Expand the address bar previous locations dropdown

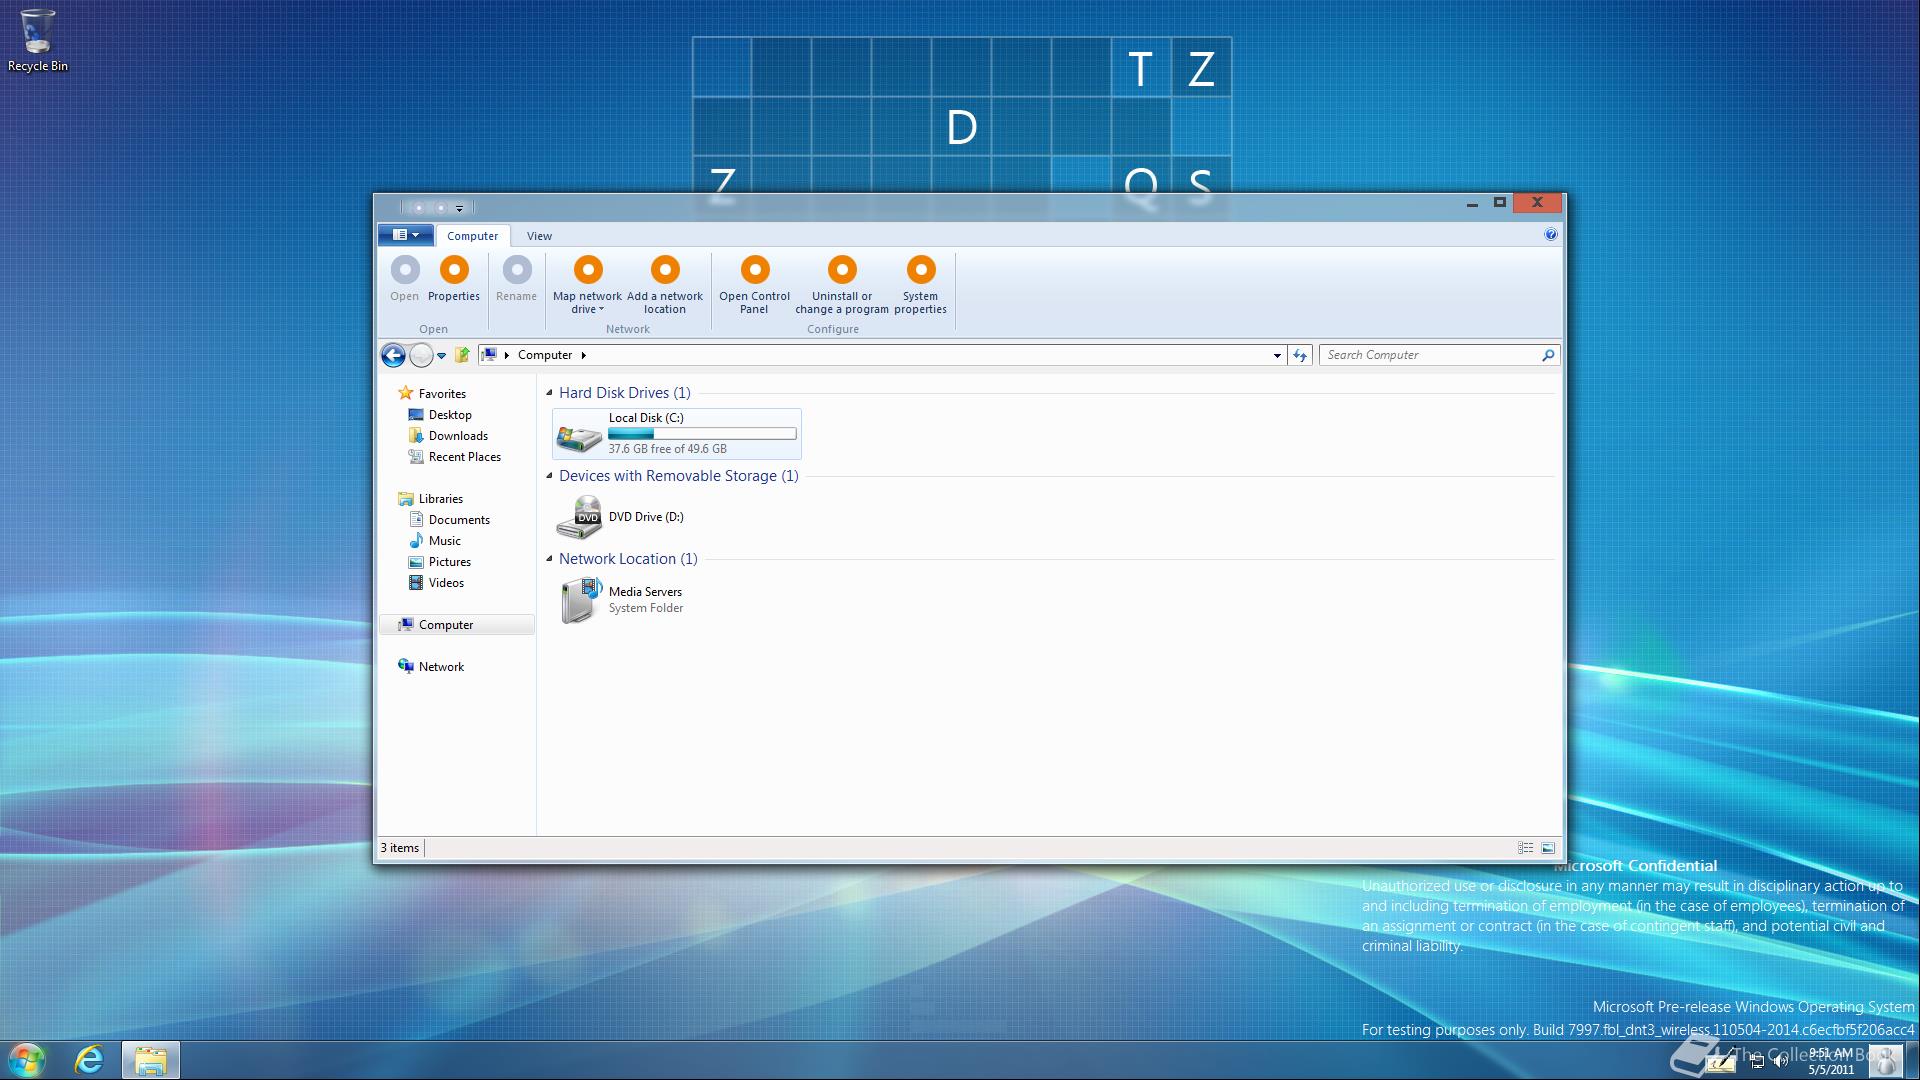coord(1277,356)
